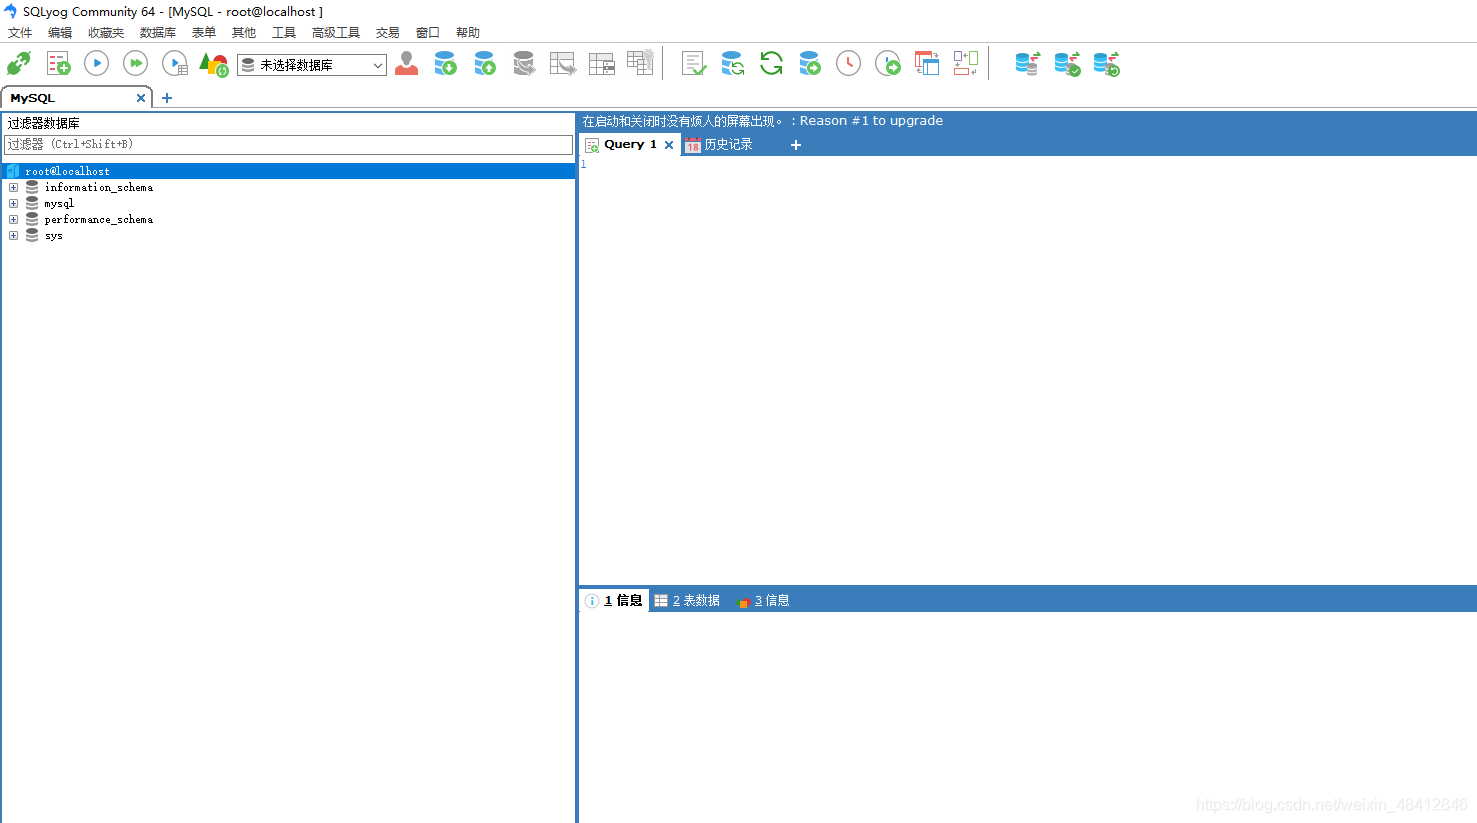
Task: Click the Reason #1 to upgrade link
Action: click(871, 121)
